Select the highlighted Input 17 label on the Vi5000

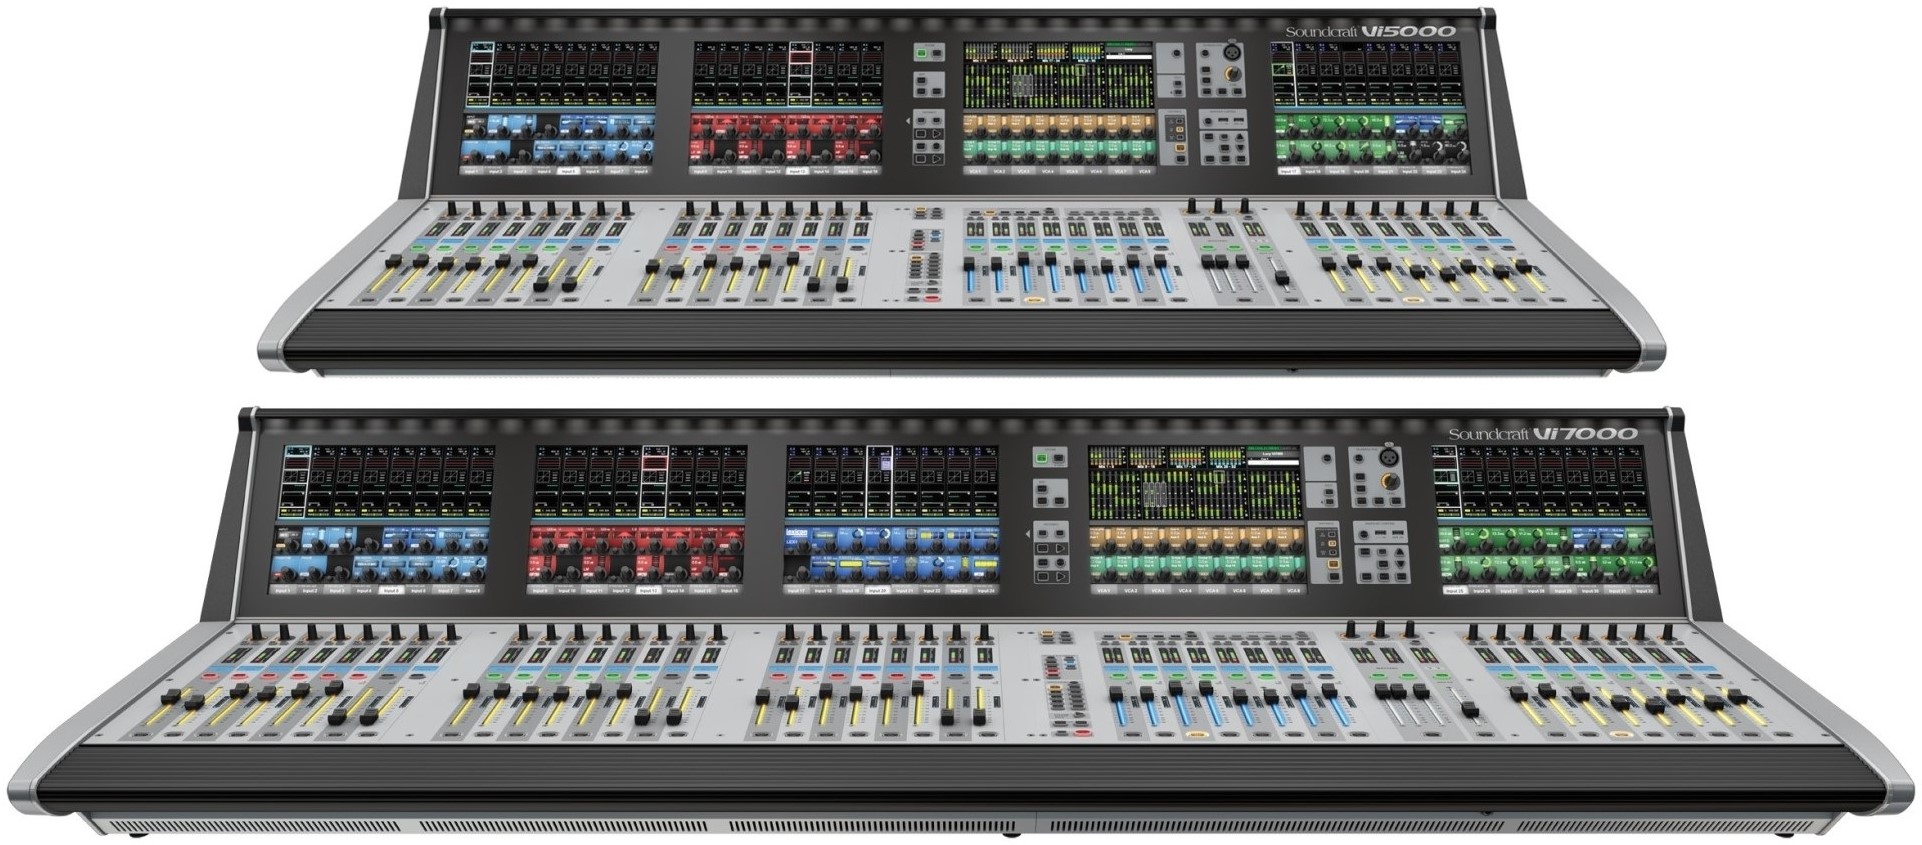click(1289, 171)
